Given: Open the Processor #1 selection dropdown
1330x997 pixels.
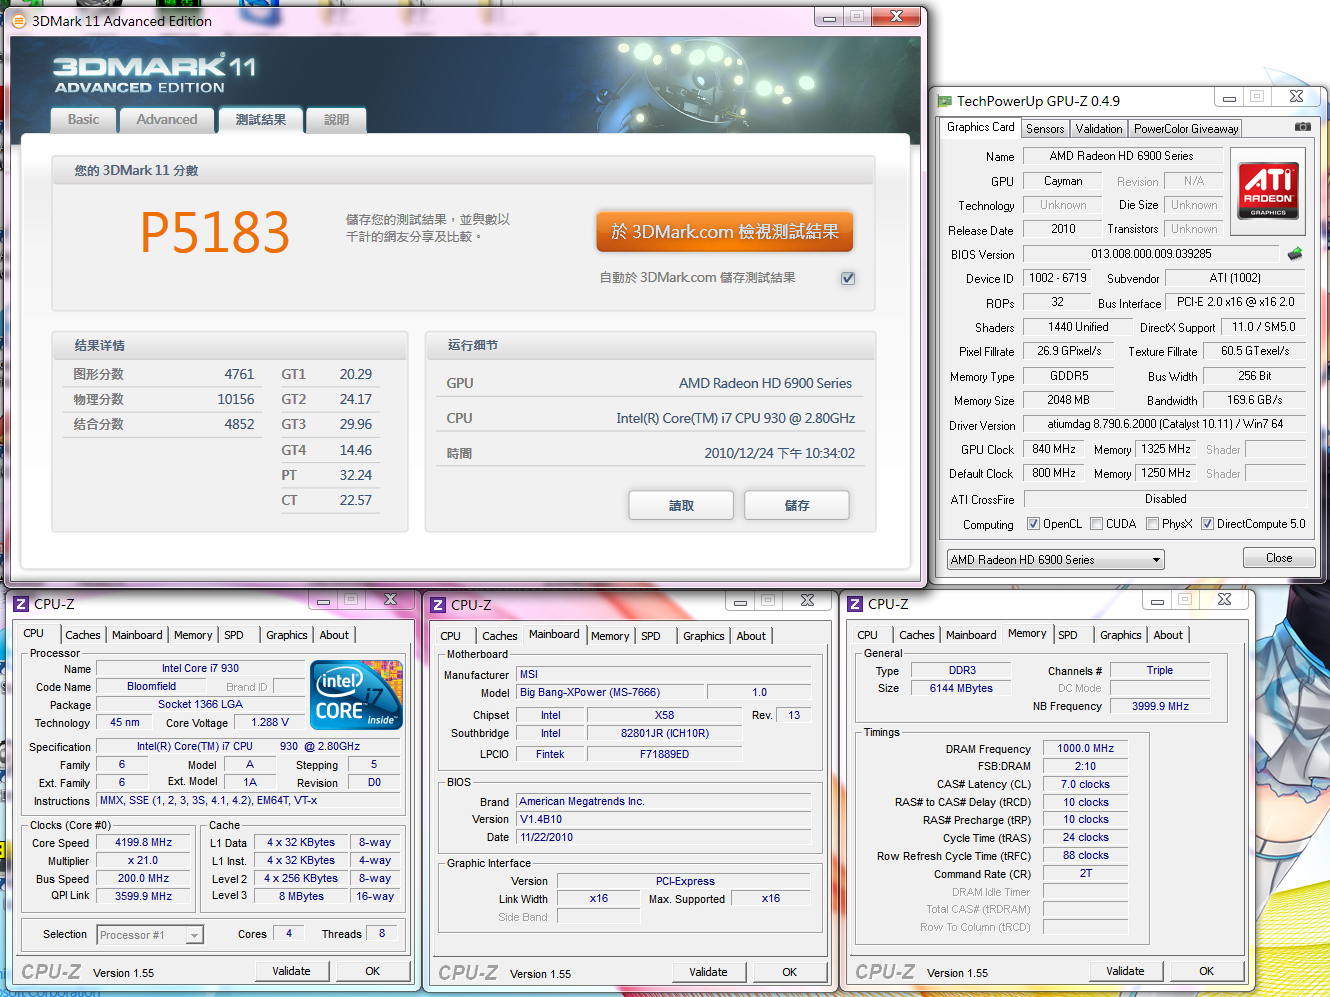Looking at the screenshot, I should click(x=150, y=935).
